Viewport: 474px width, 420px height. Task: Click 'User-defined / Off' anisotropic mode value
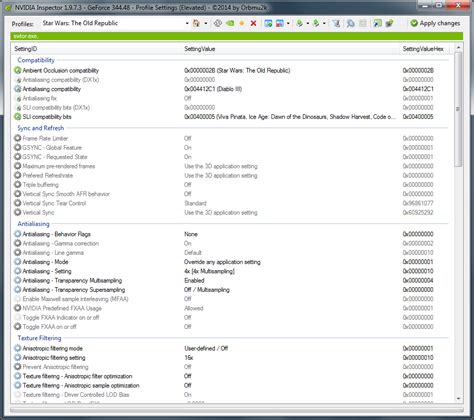(206, 348)
